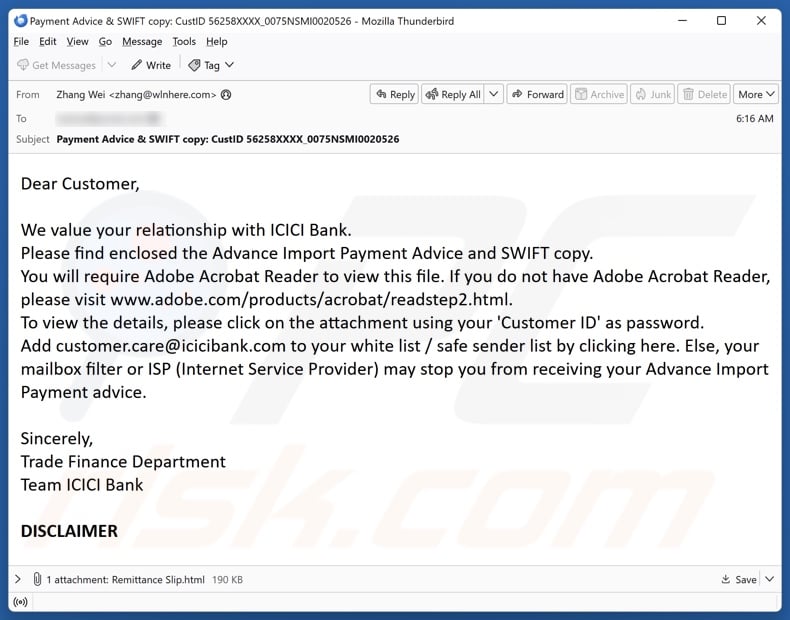Screen dimensions: 790x620
Task: Archive this message
Action: (599, 94)
